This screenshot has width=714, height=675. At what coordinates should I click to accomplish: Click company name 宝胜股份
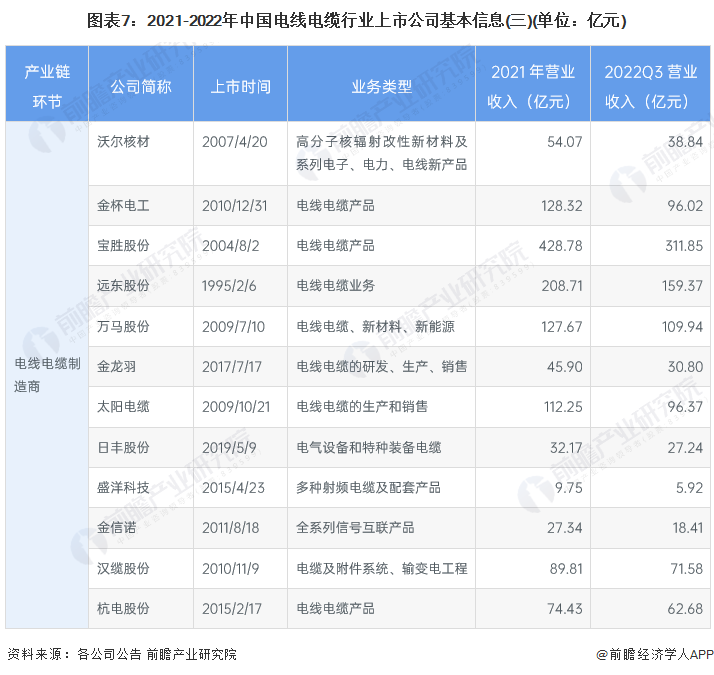click(x=123, y=245)
